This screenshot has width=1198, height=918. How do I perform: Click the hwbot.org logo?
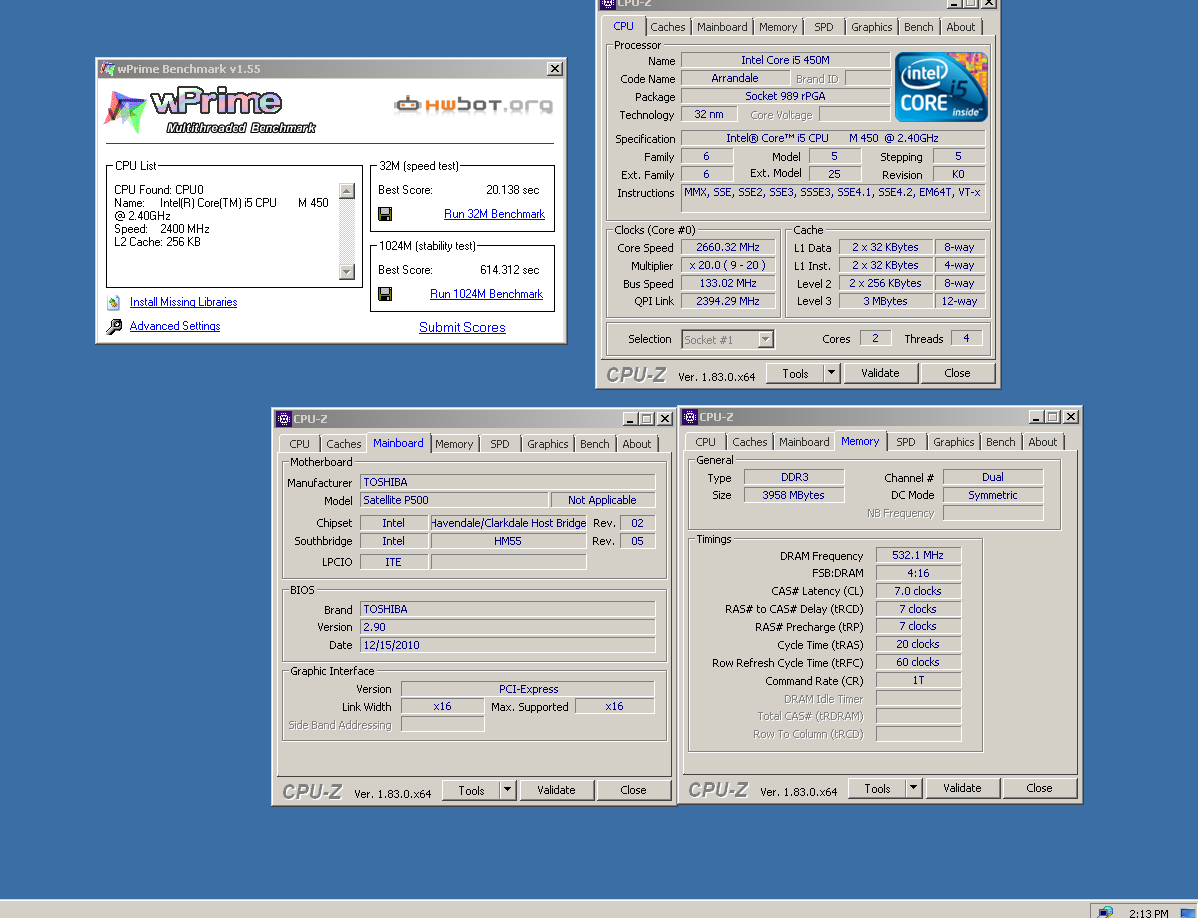tap(474, 105)
